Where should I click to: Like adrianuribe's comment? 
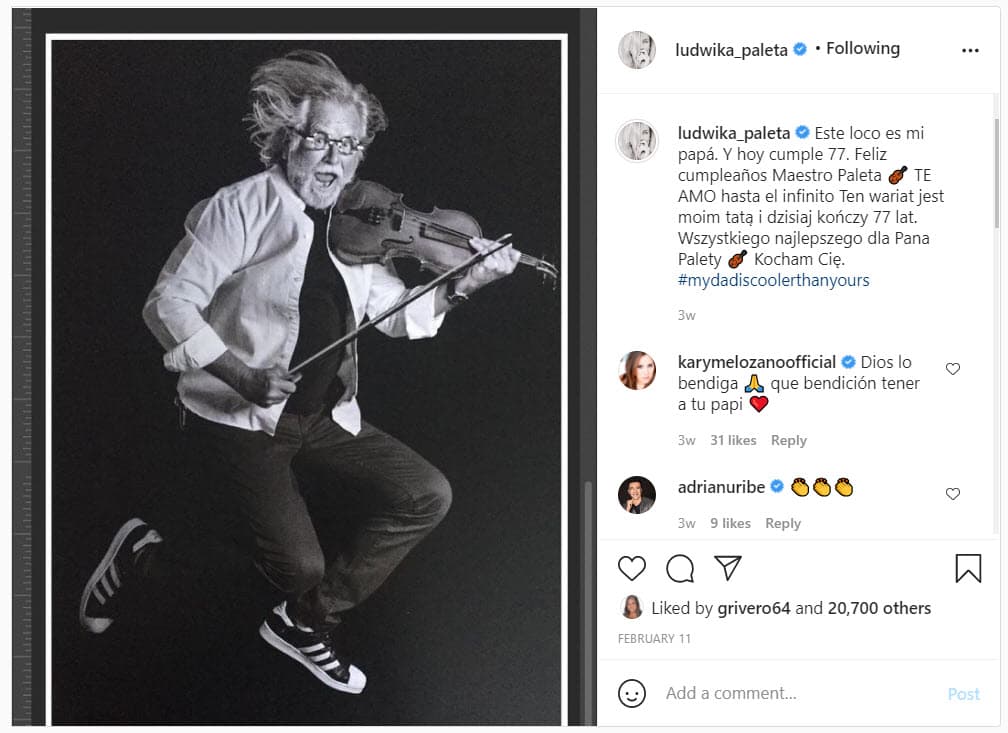pyautogui.click(x=953, y=494)
